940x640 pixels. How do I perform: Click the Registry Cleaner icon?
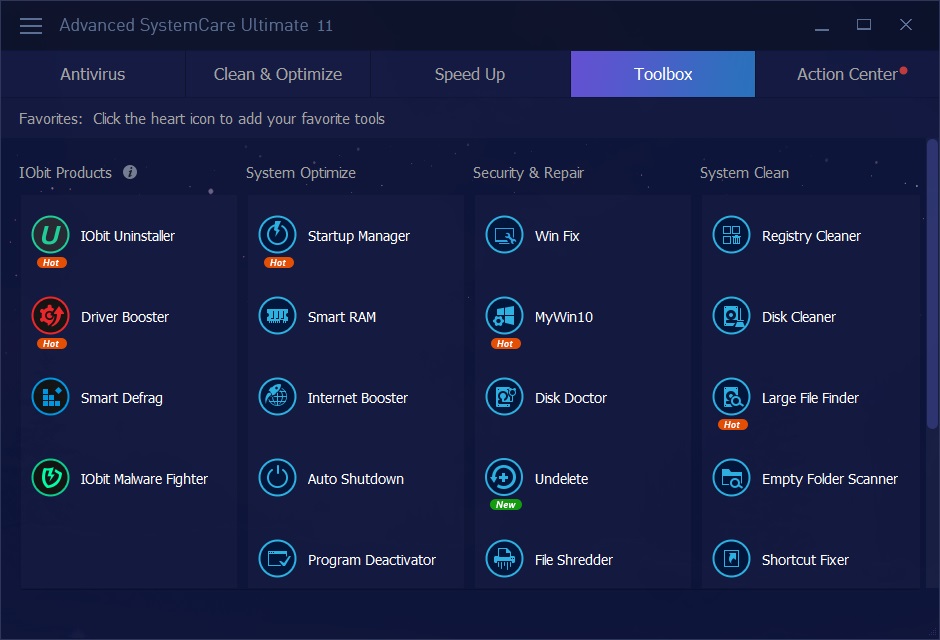731,235
